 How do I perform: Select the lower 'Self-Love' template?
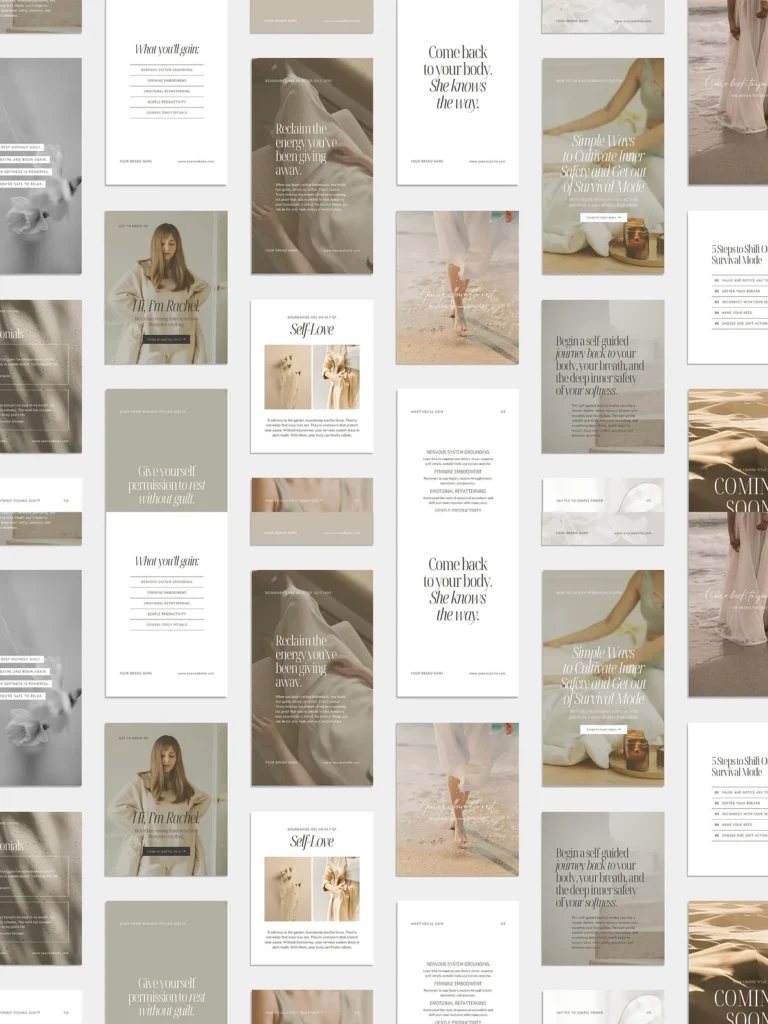pos(312,888)
